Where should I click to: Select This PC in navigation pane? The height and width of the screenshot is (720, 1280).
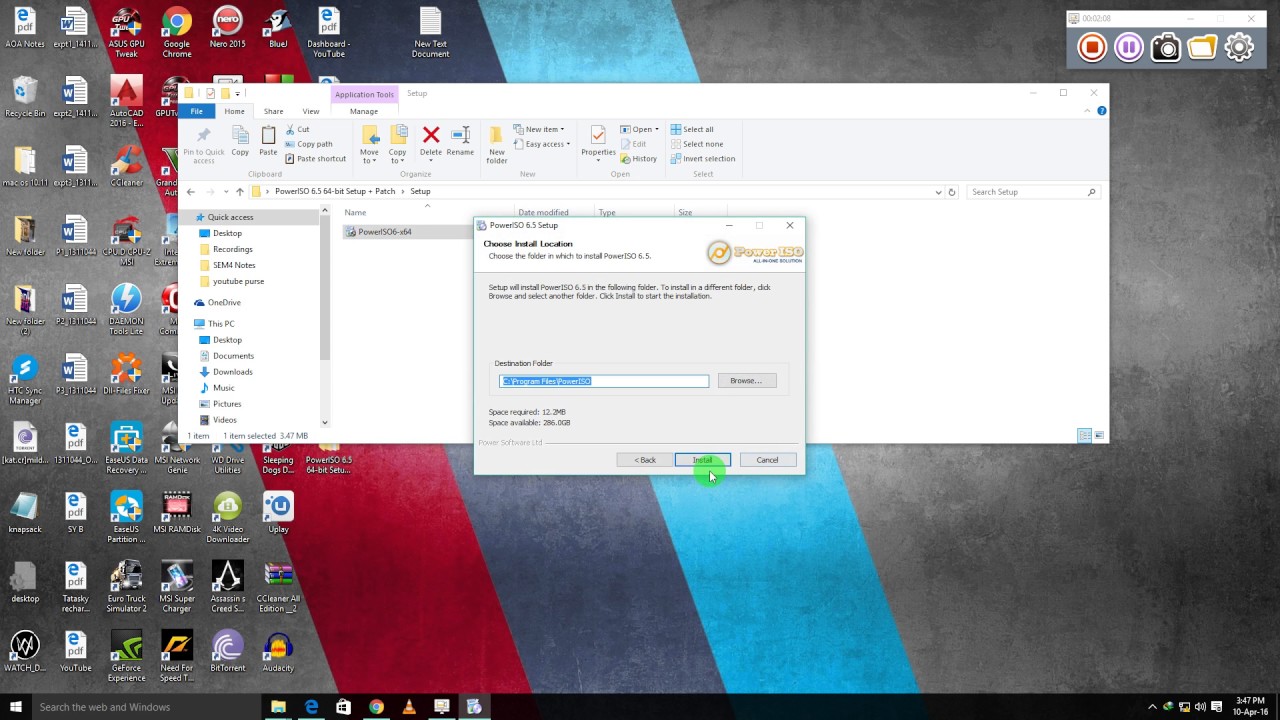pos(221,324)
